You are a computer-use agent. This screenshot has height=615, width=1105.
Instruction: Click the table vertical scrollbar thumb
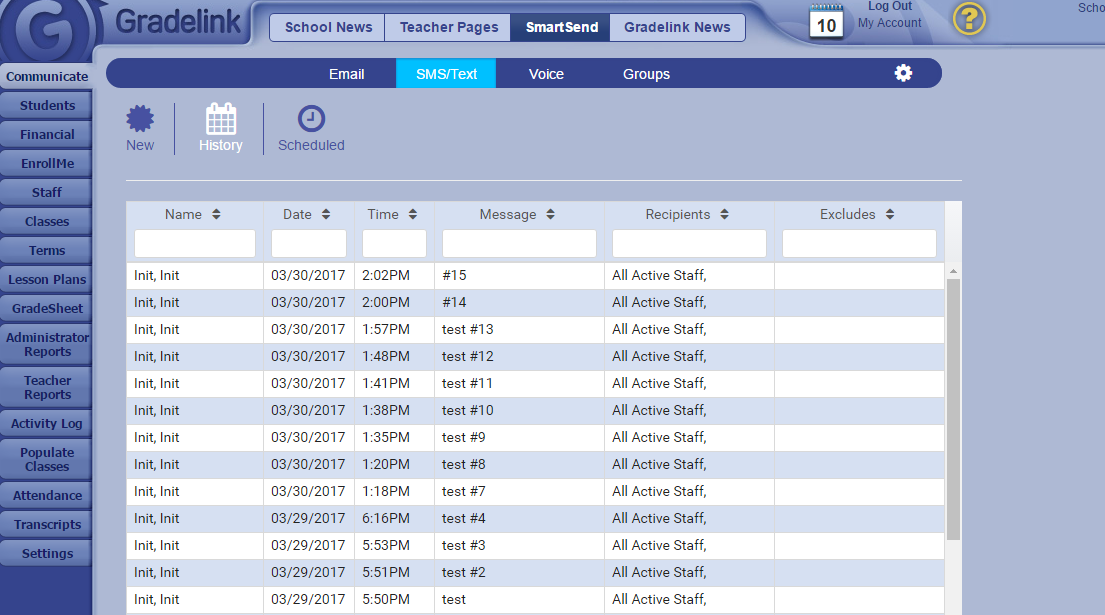[953, 409]
